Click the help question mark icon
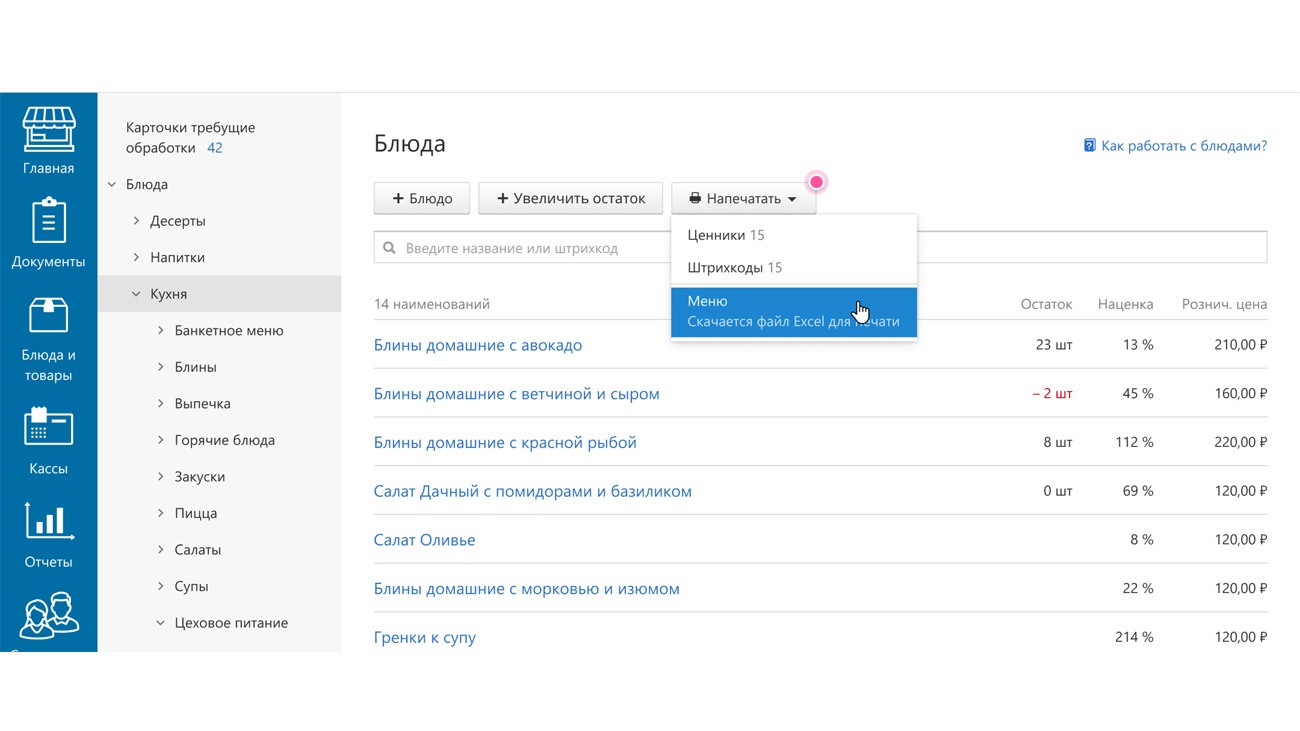The width and height of the screenshot is (1300, 731). (1089, 146)
